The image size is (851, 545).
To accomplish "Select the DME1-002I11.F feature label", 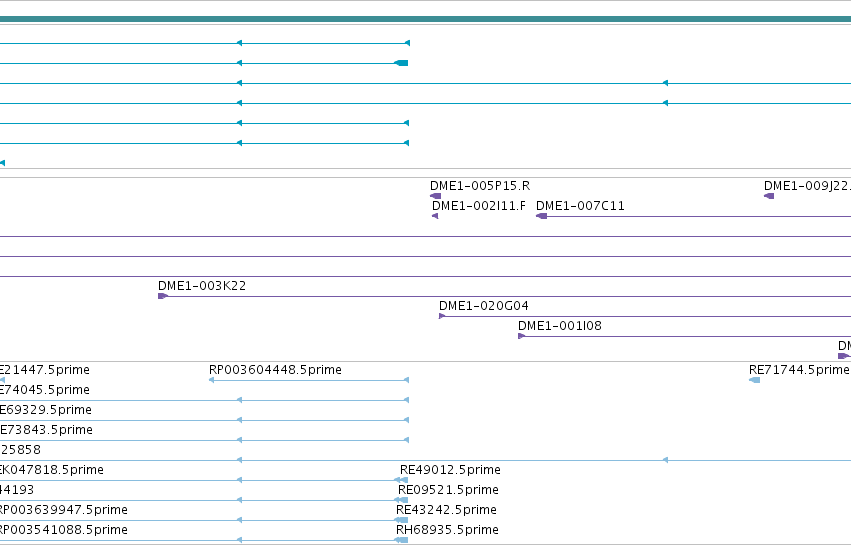I will (x=479, y=206).
